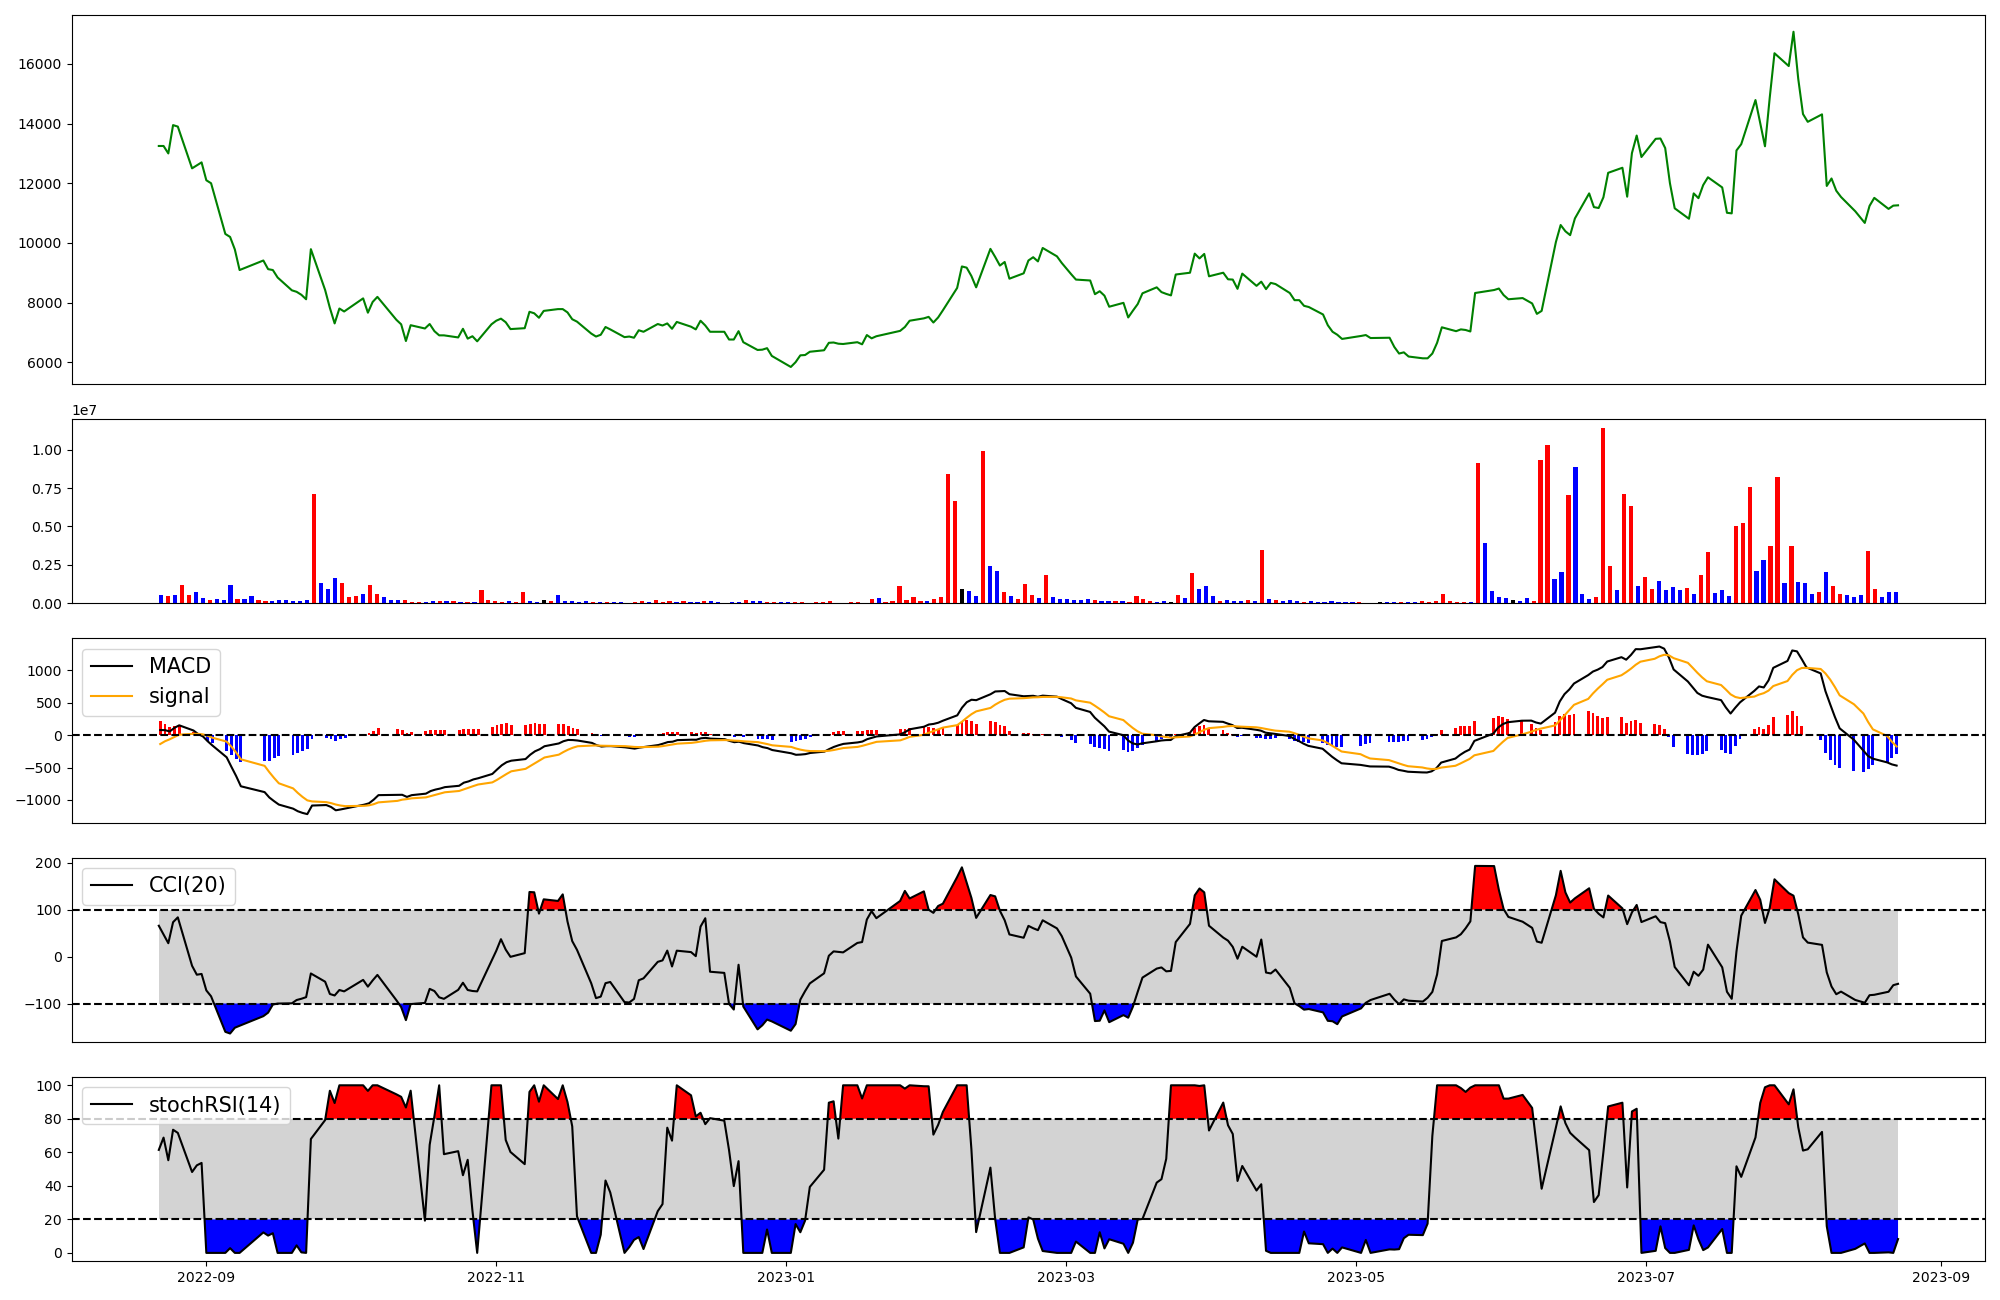
Task: Click the −1000 tick on MACD axis
Action: point(39,800)
